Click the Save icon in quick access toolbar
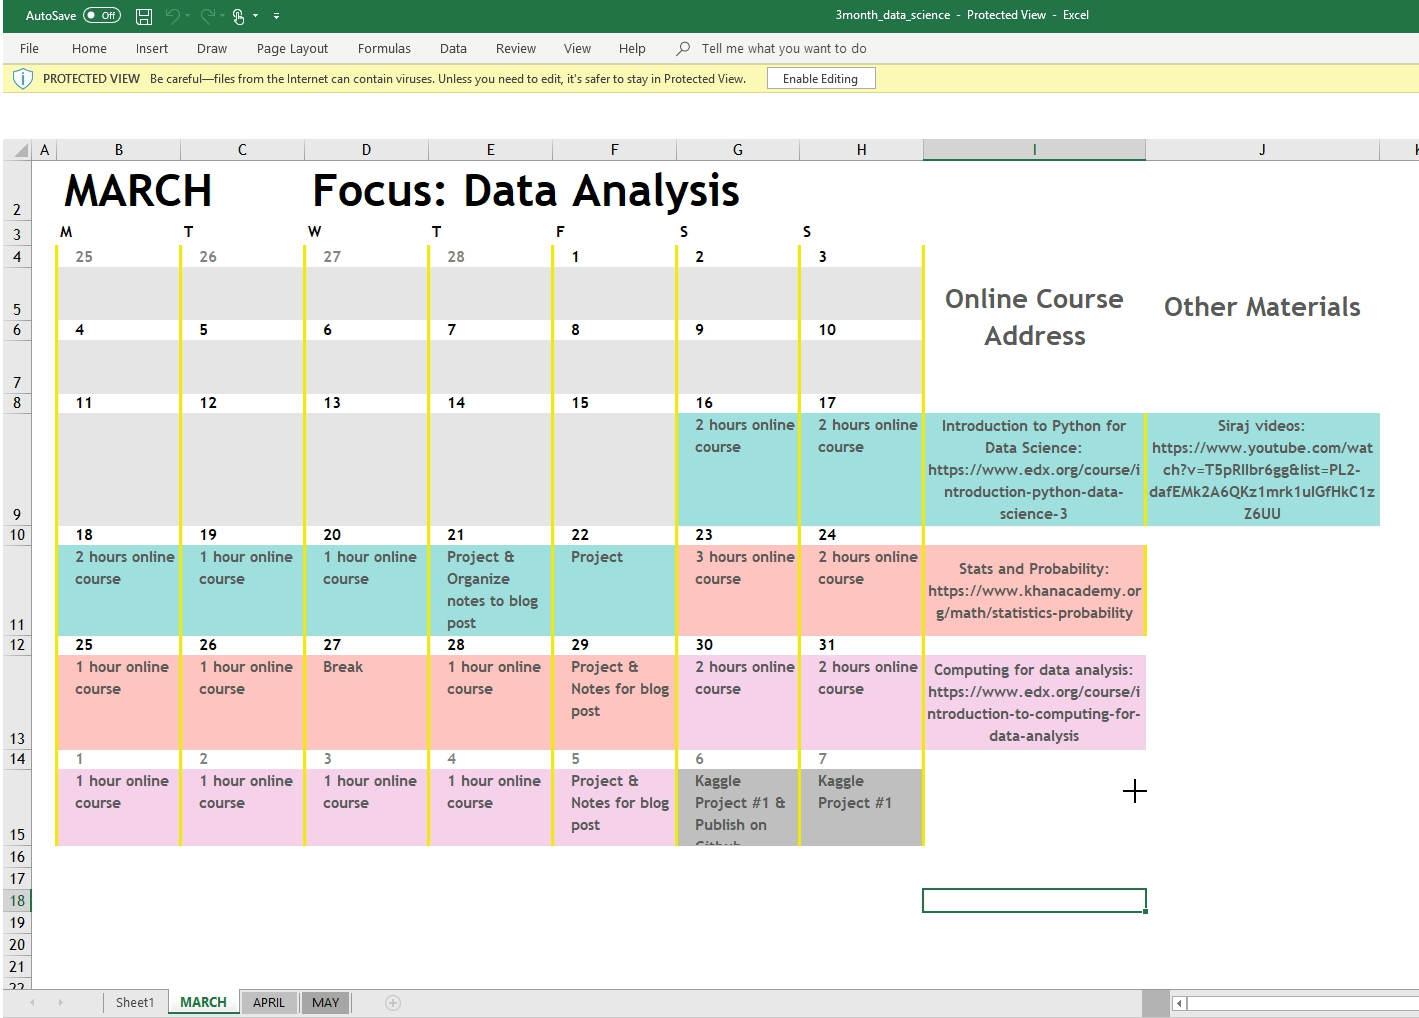This screenshot has height=1018, width=1419. coord(144,16)
